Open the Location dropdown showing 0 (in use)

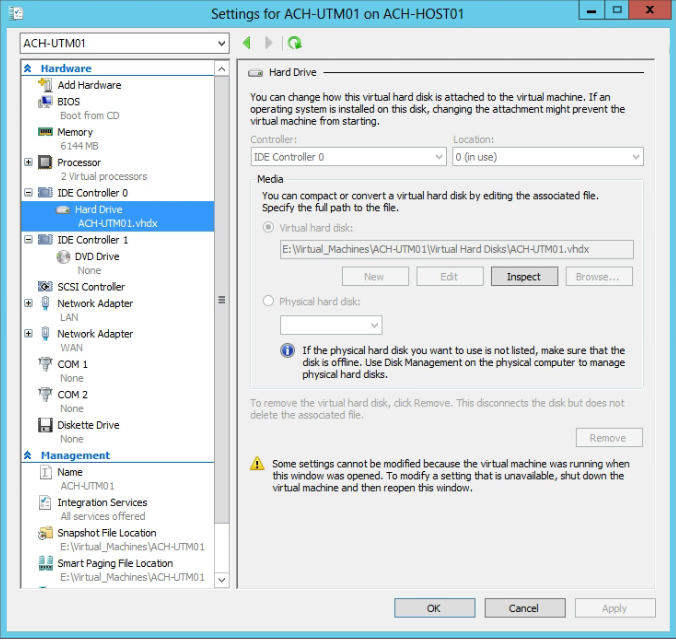pyautogui.click(x=548, y=157)
